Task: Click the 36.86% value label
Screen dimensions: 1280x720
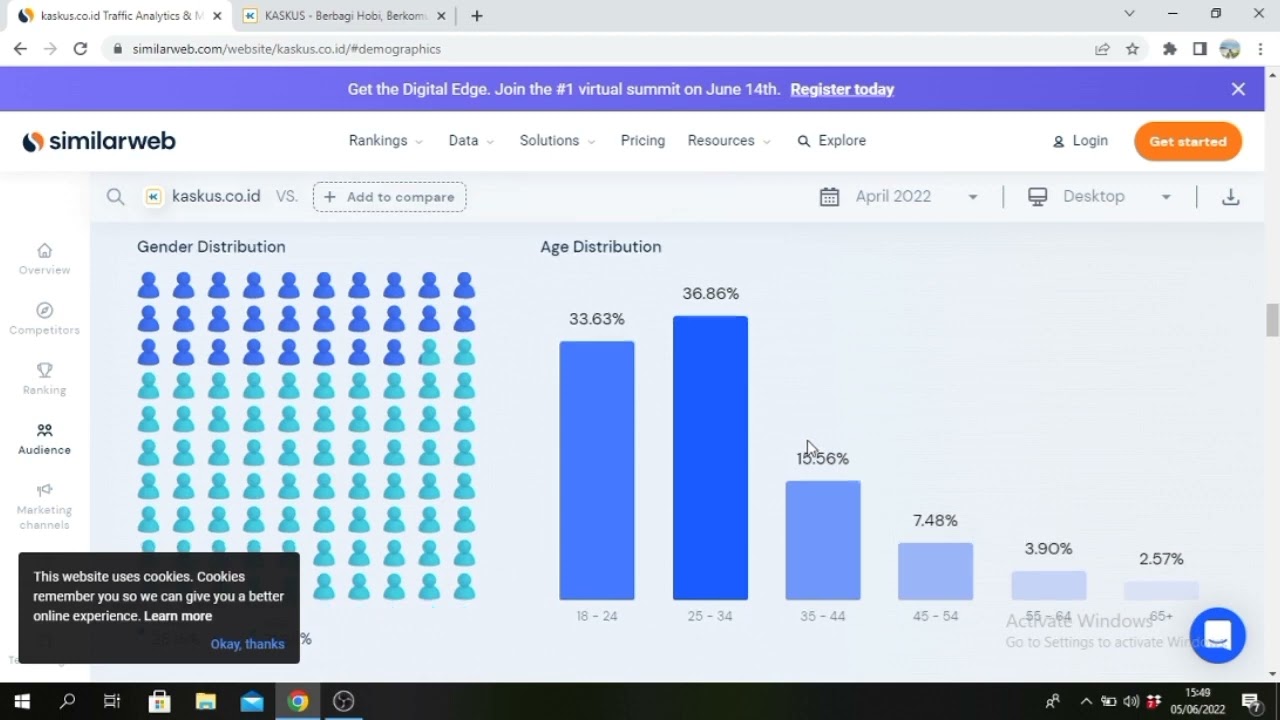Action: (710, 293)
